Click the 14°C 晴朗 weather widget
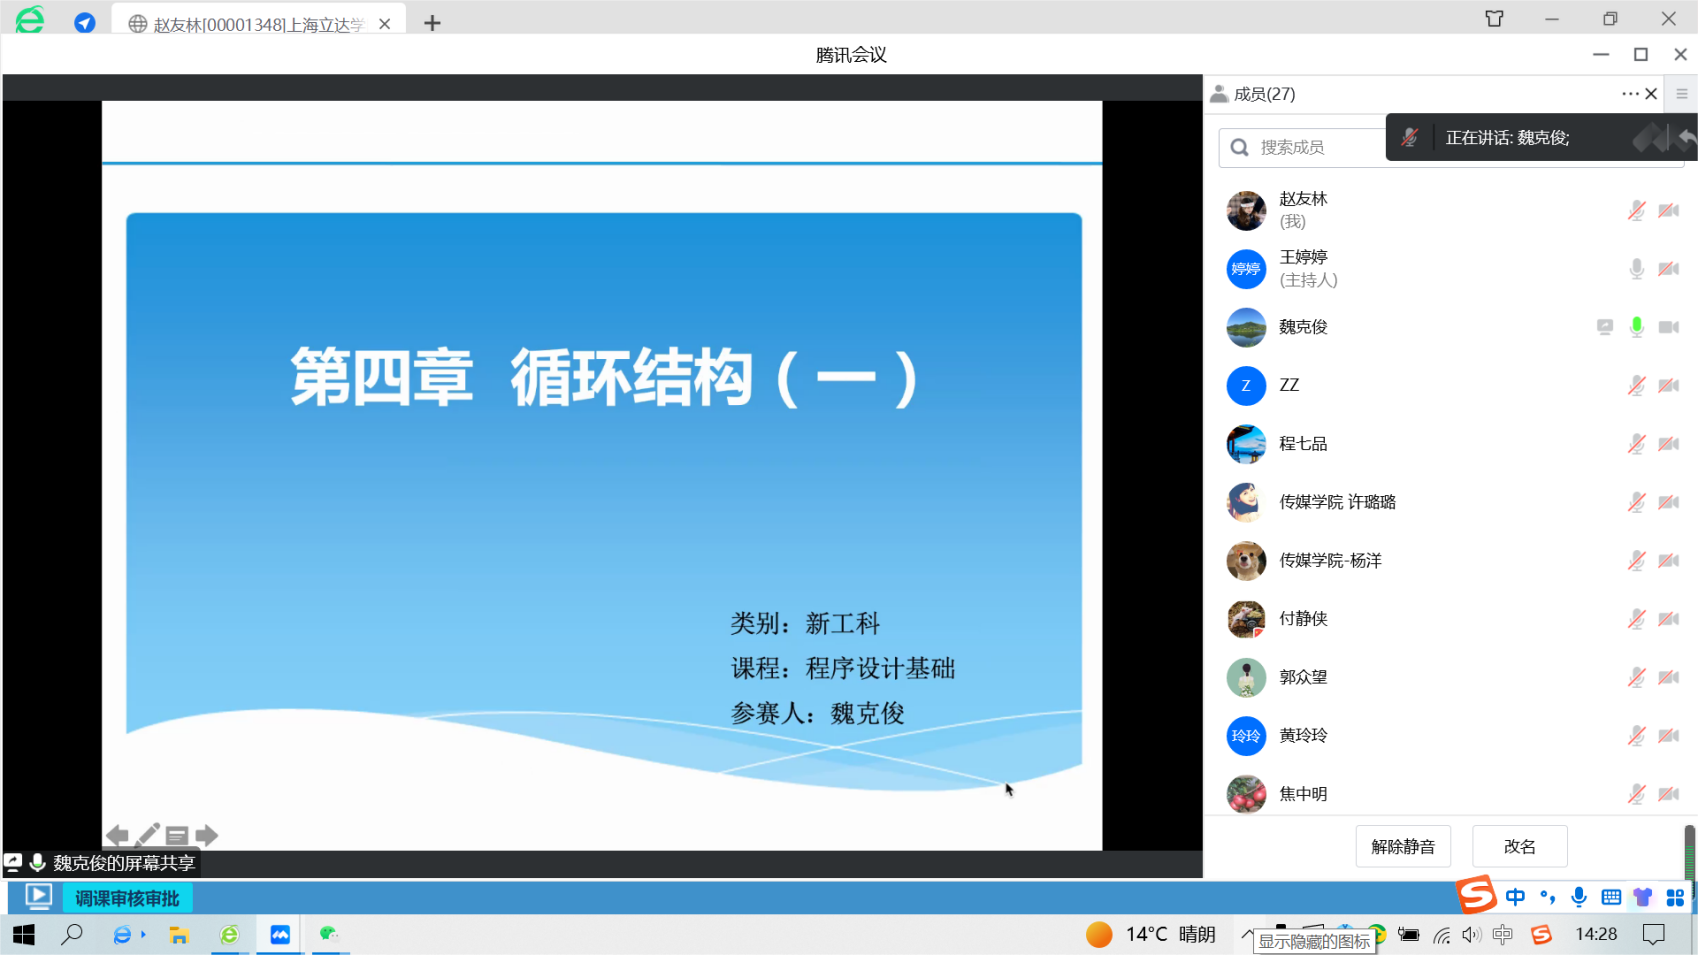 tap(1150, 934)
